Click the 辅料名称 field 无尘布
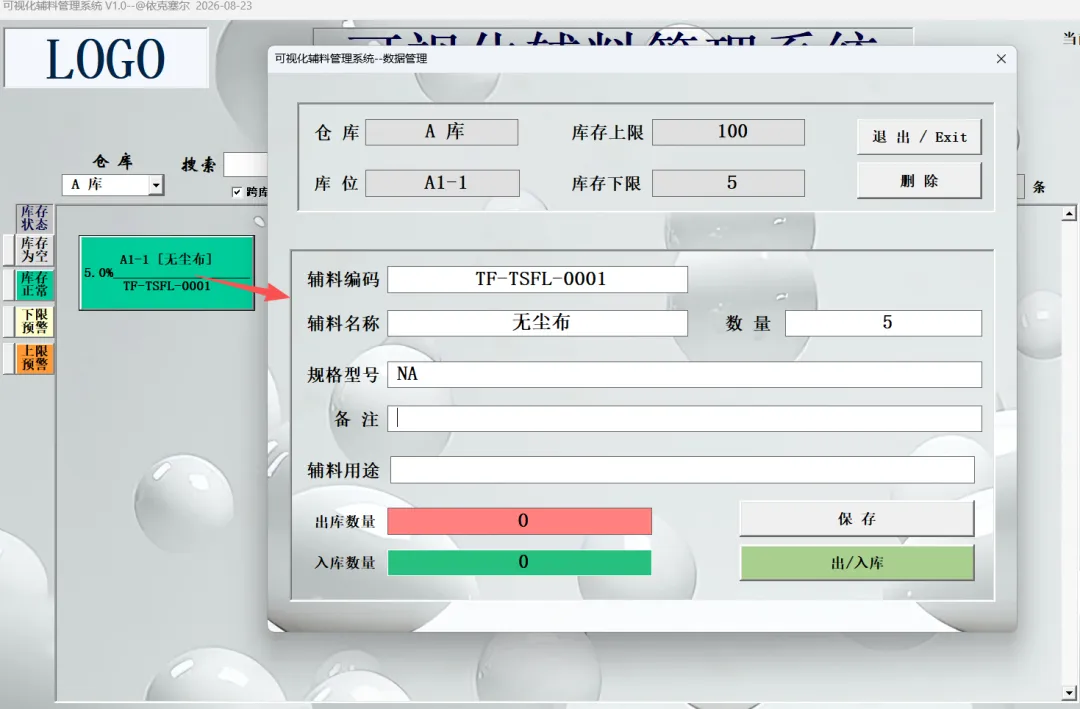Screen dimensions: 1080x709 [x=537, y=323]
